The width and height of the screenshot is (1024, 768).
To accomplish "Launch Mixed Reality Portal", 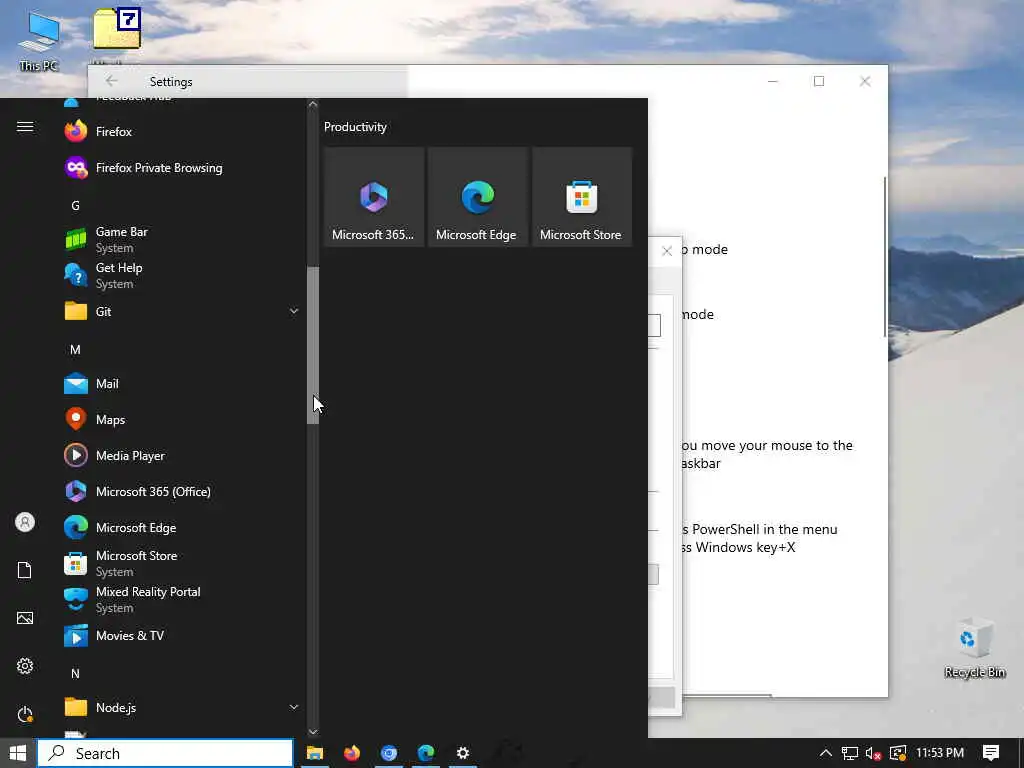I will [183, 600].
